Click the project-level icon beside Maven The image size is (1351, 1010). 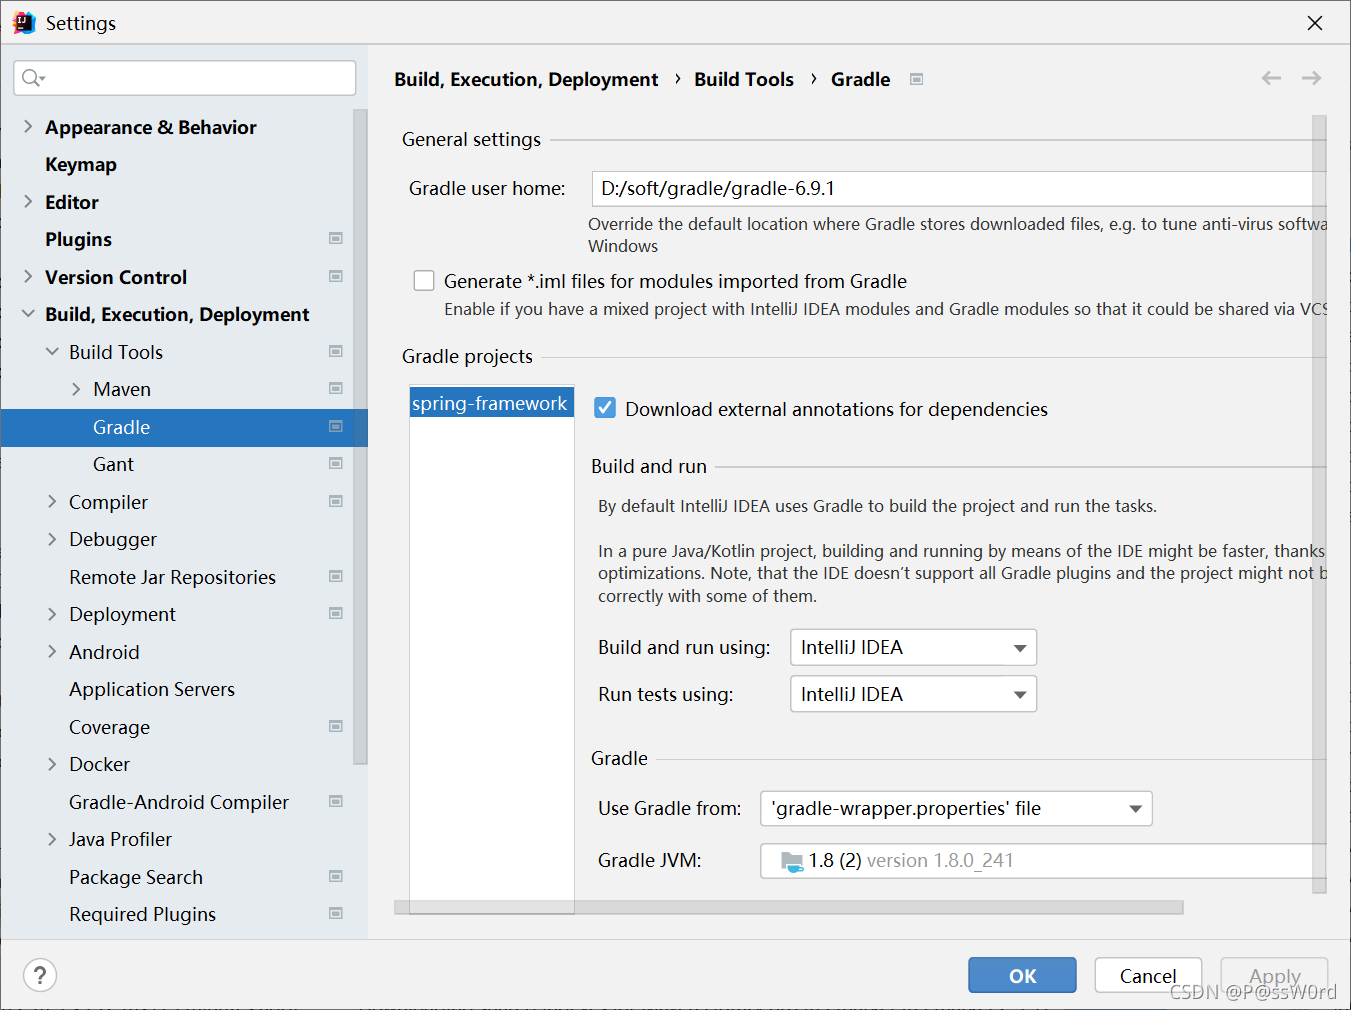click(336, 389)
